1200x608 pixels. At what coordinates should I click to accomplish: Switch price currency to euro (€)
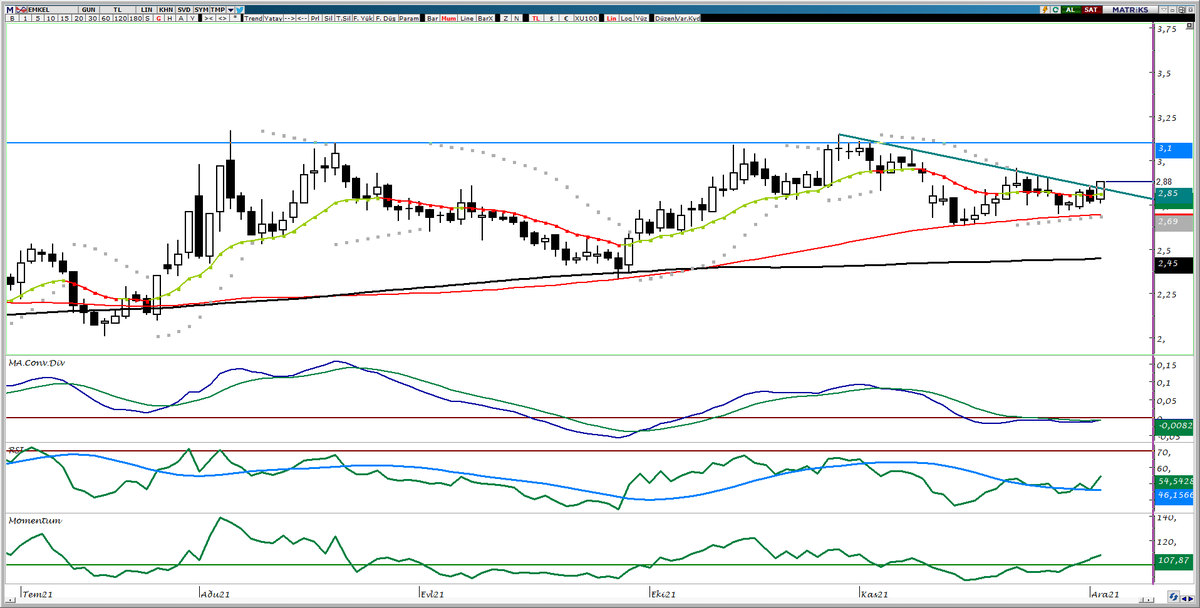point(565,19)
